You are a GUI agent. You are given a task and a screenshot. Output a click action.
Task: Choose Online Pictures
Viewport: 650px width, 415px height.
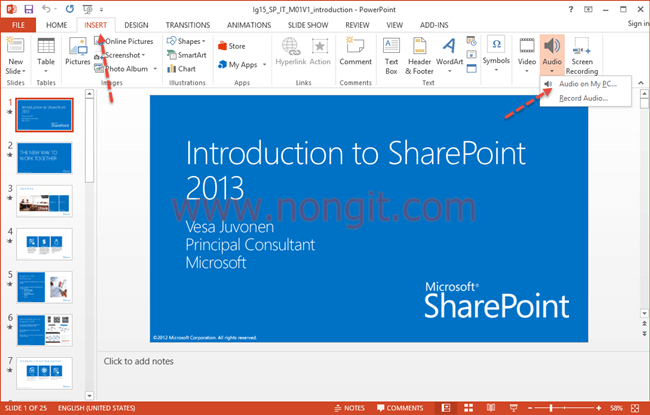124,41
